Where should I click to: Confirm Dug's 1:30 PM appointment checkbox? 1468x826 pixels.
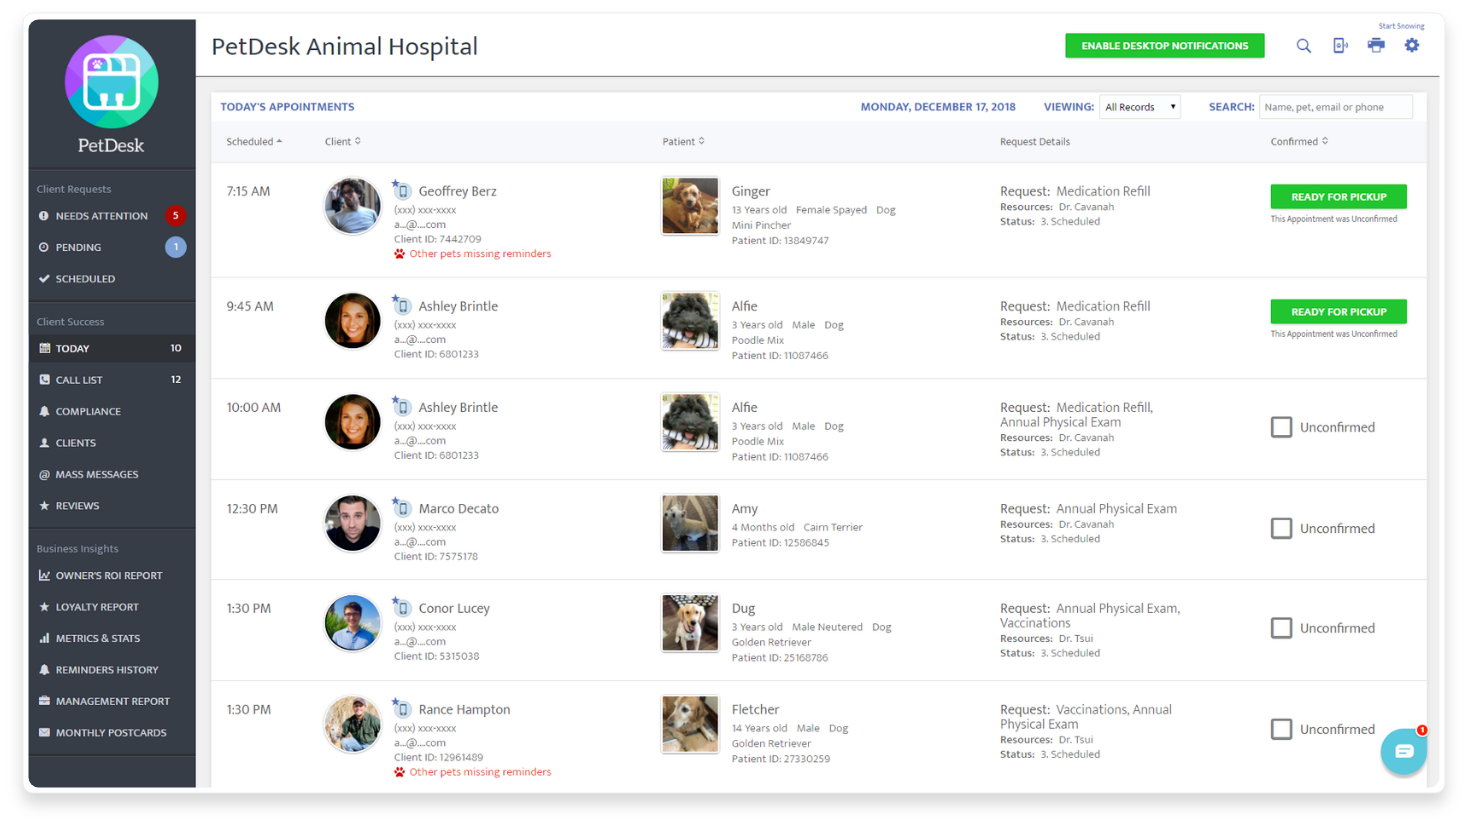click(1281, 628)
